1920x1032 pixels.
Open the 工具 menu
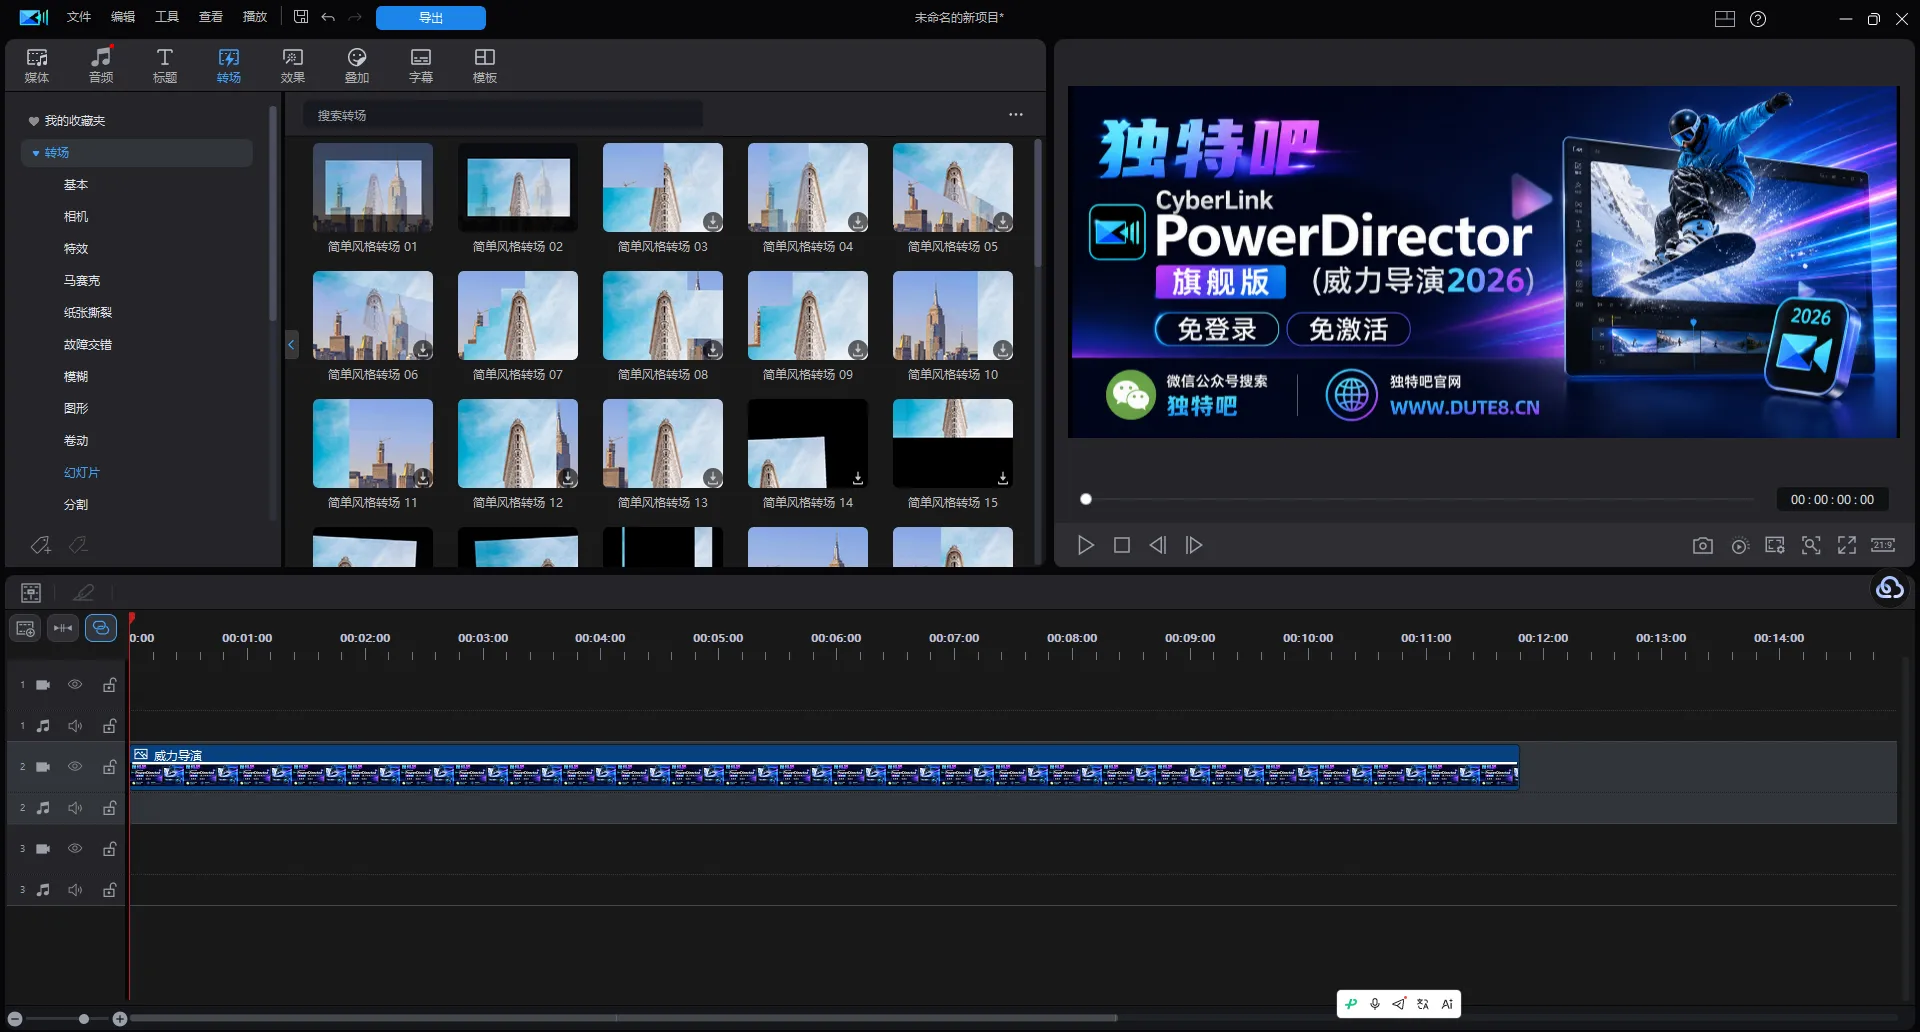click(167, 17)
